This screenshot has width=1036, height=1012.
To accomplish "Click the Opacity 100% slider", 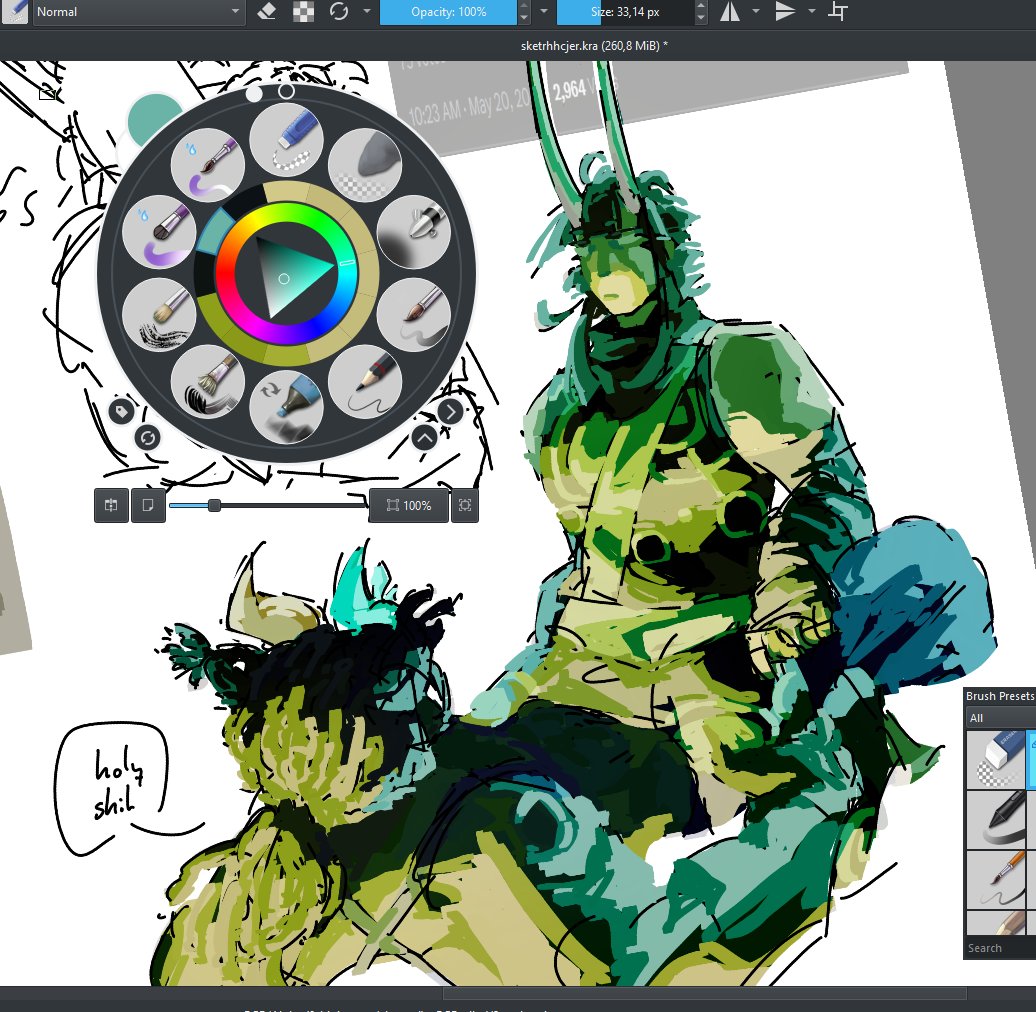I will click(449, 12).
